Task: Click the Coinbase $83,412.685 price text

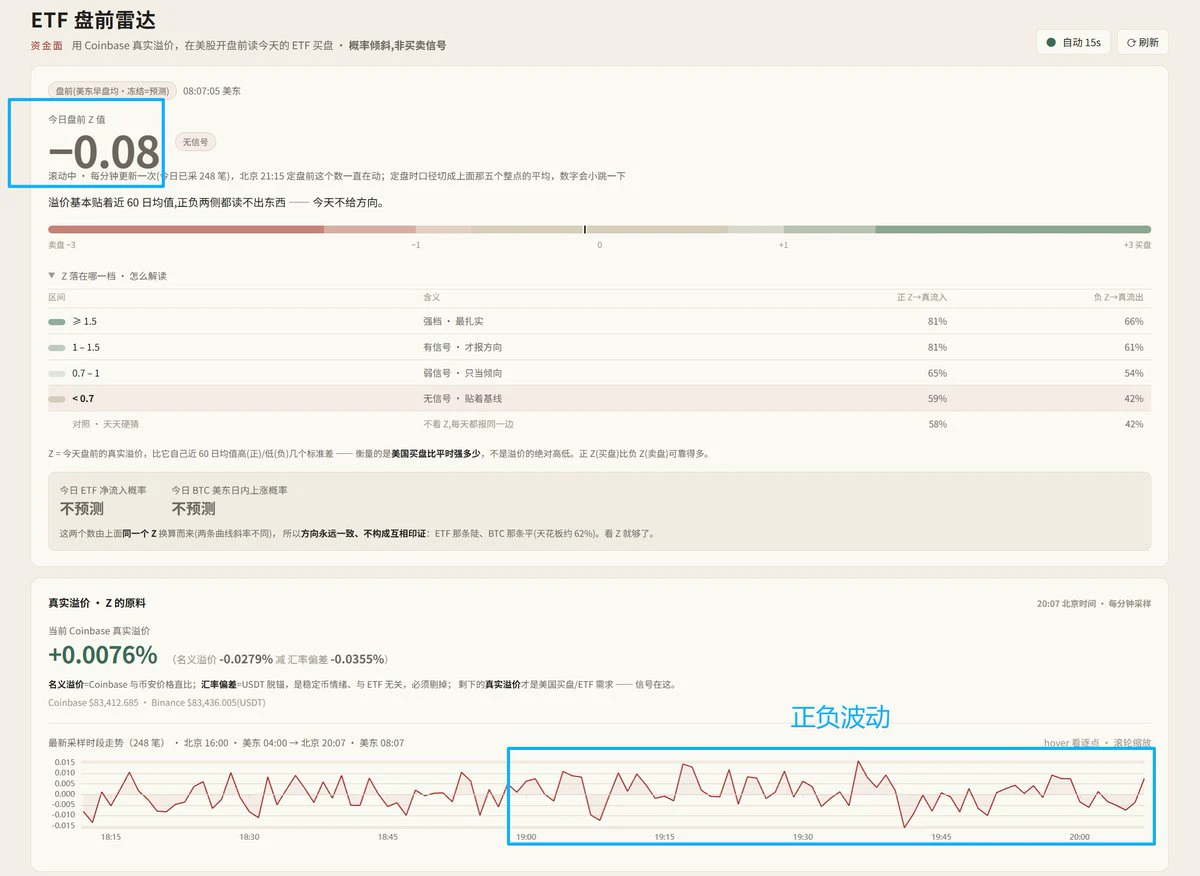Action: tap(94, 703)
